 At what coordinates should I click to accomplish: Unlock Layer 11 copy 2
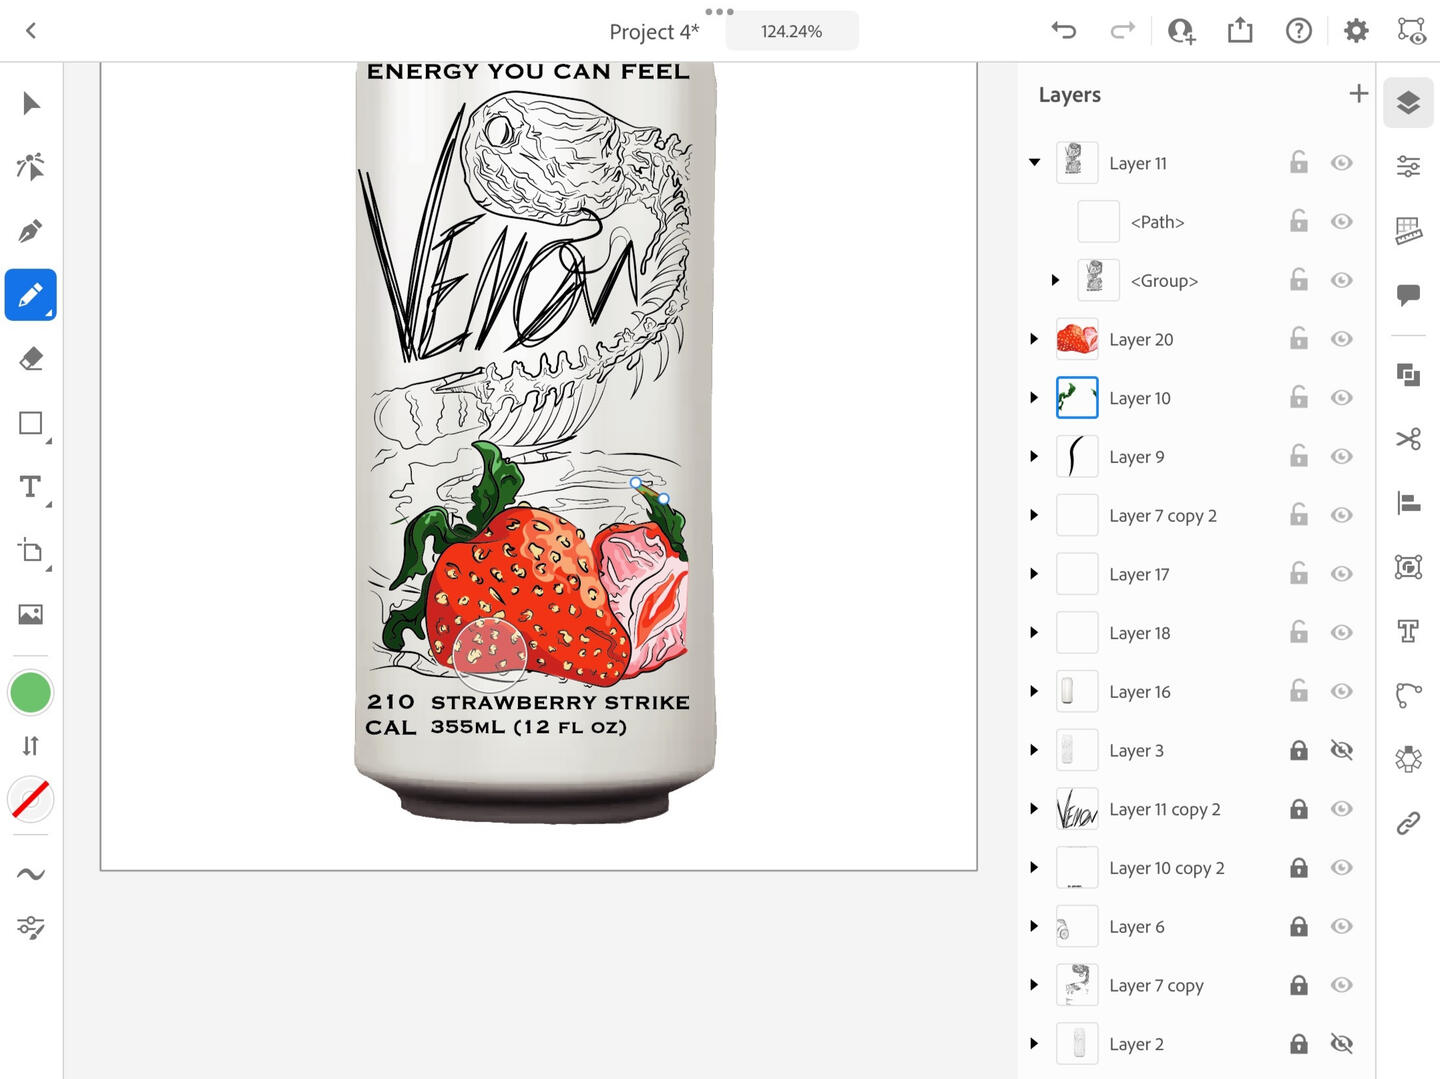point(1298,809)
